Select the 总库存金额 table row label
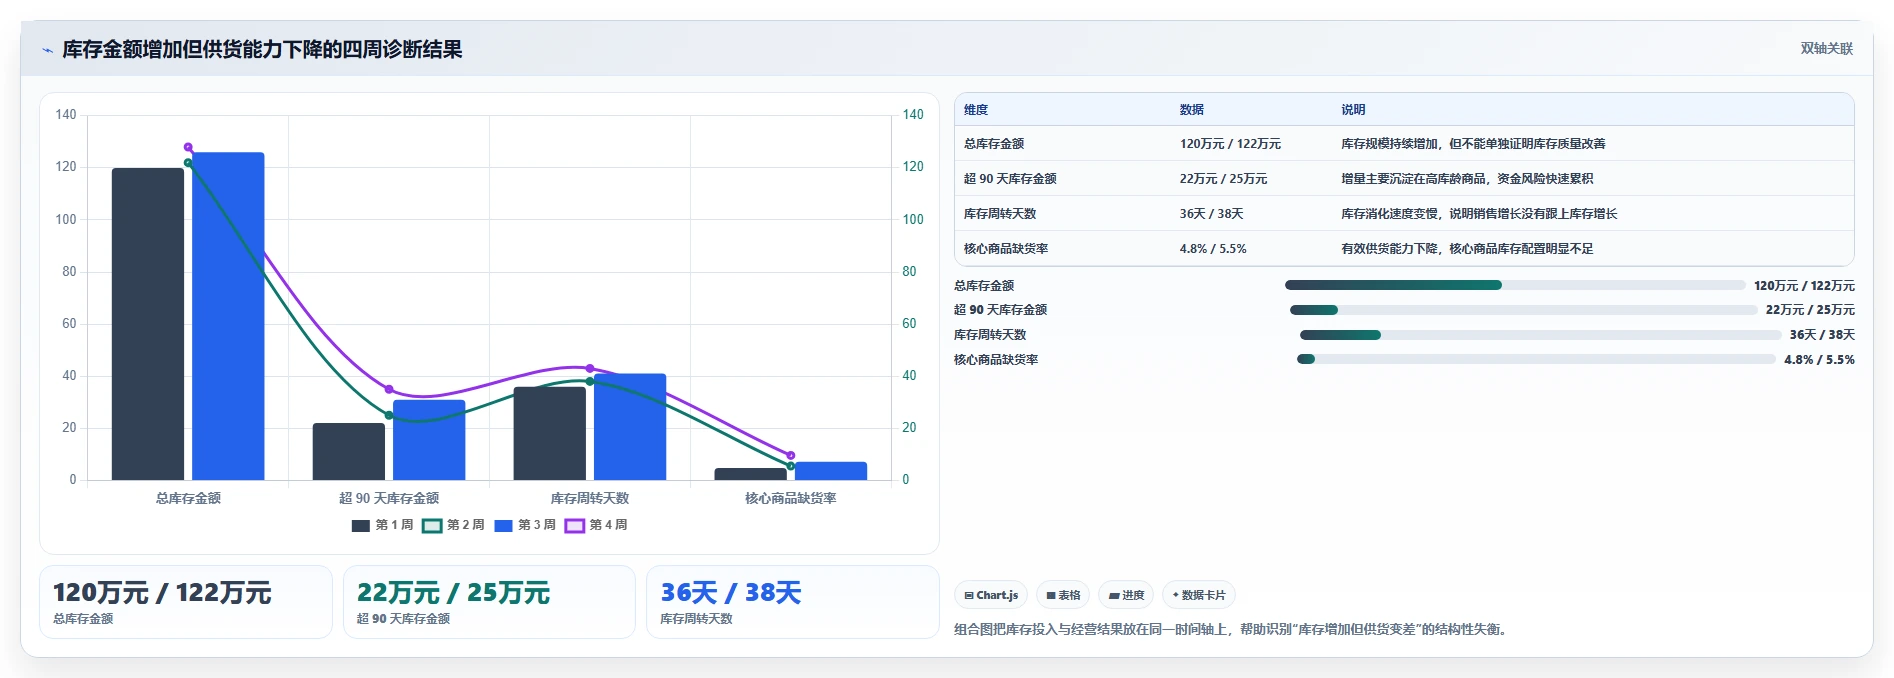 coord(994,144)
